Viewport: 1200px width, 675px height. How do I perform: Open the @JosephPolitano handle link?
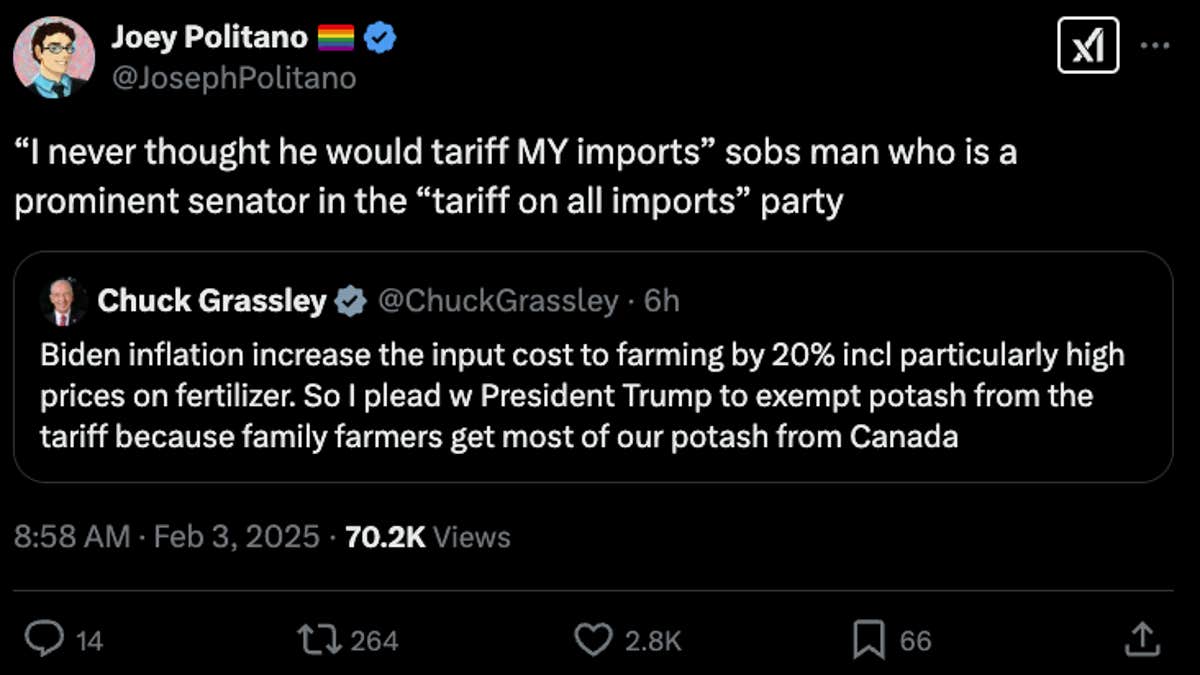[235, 77]
